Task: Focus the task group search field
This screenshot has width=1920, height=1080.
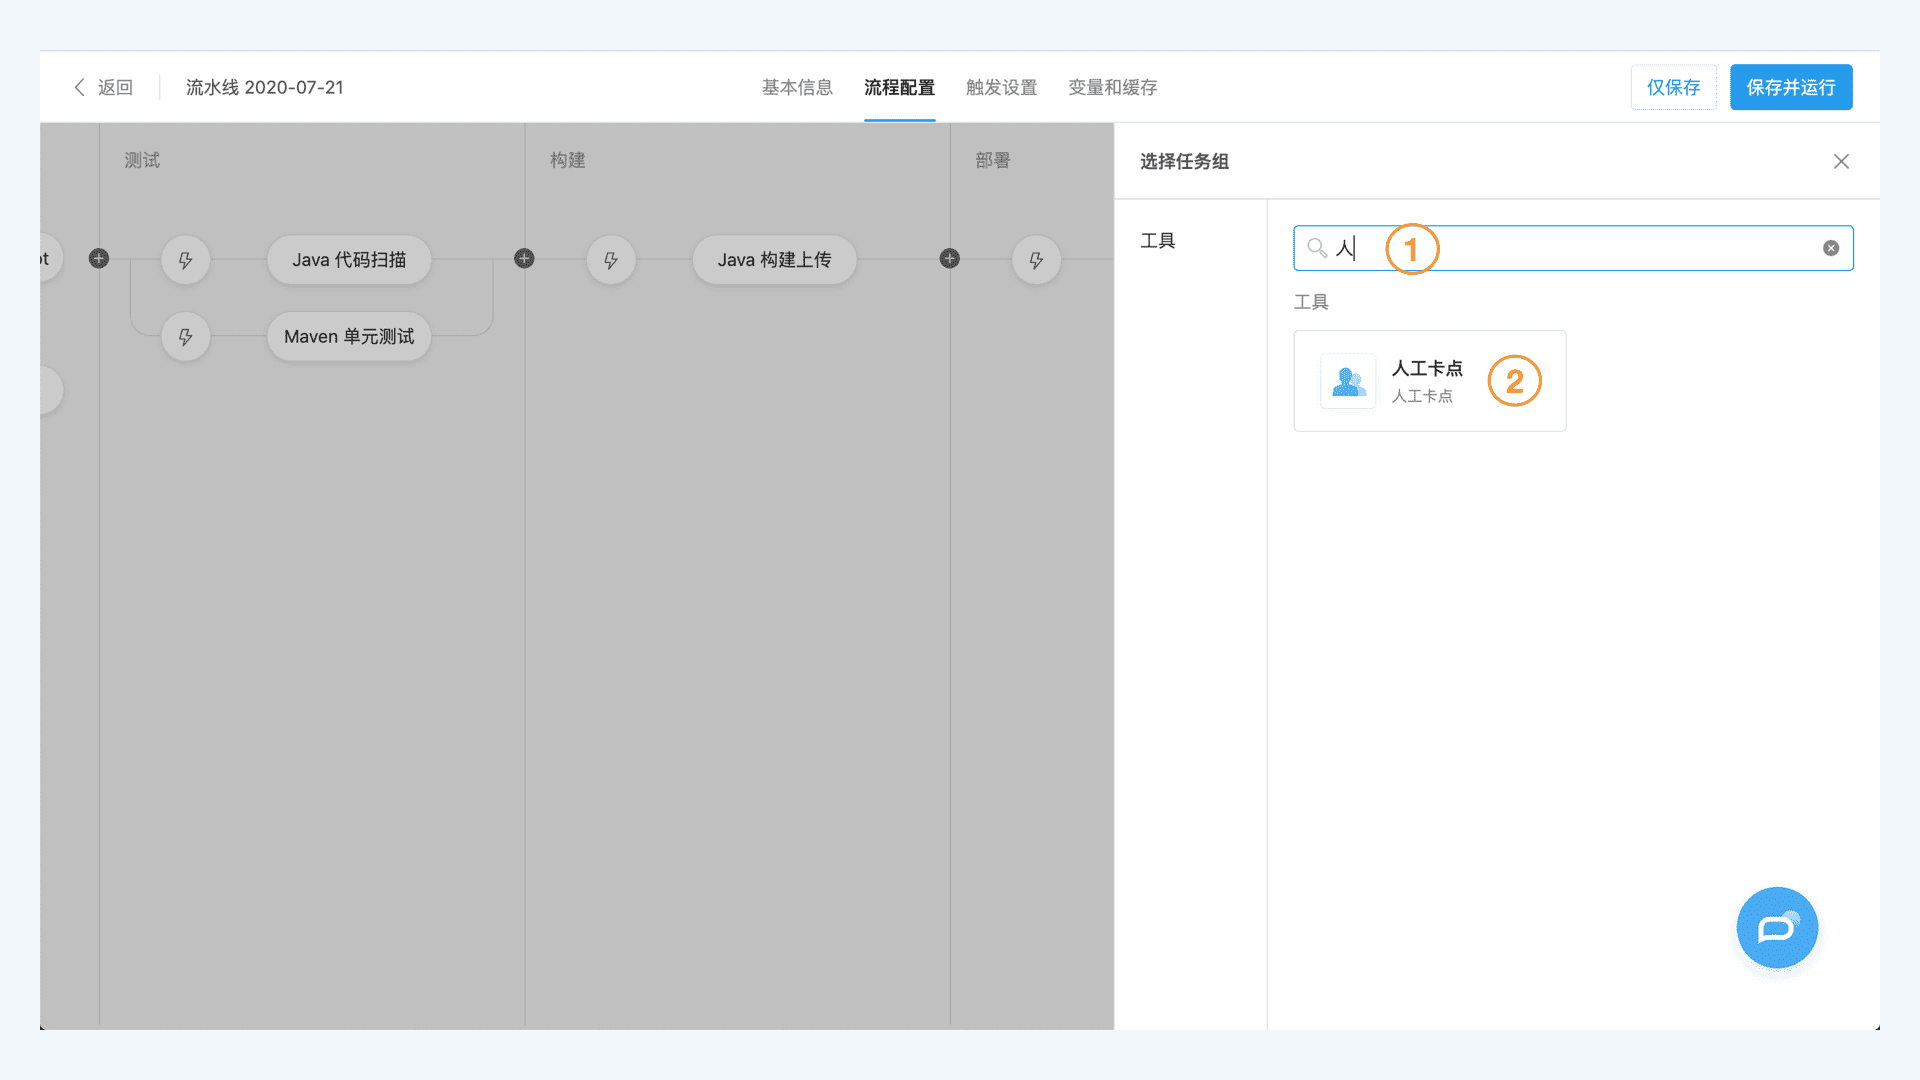Action: [x=1600, y=248]
